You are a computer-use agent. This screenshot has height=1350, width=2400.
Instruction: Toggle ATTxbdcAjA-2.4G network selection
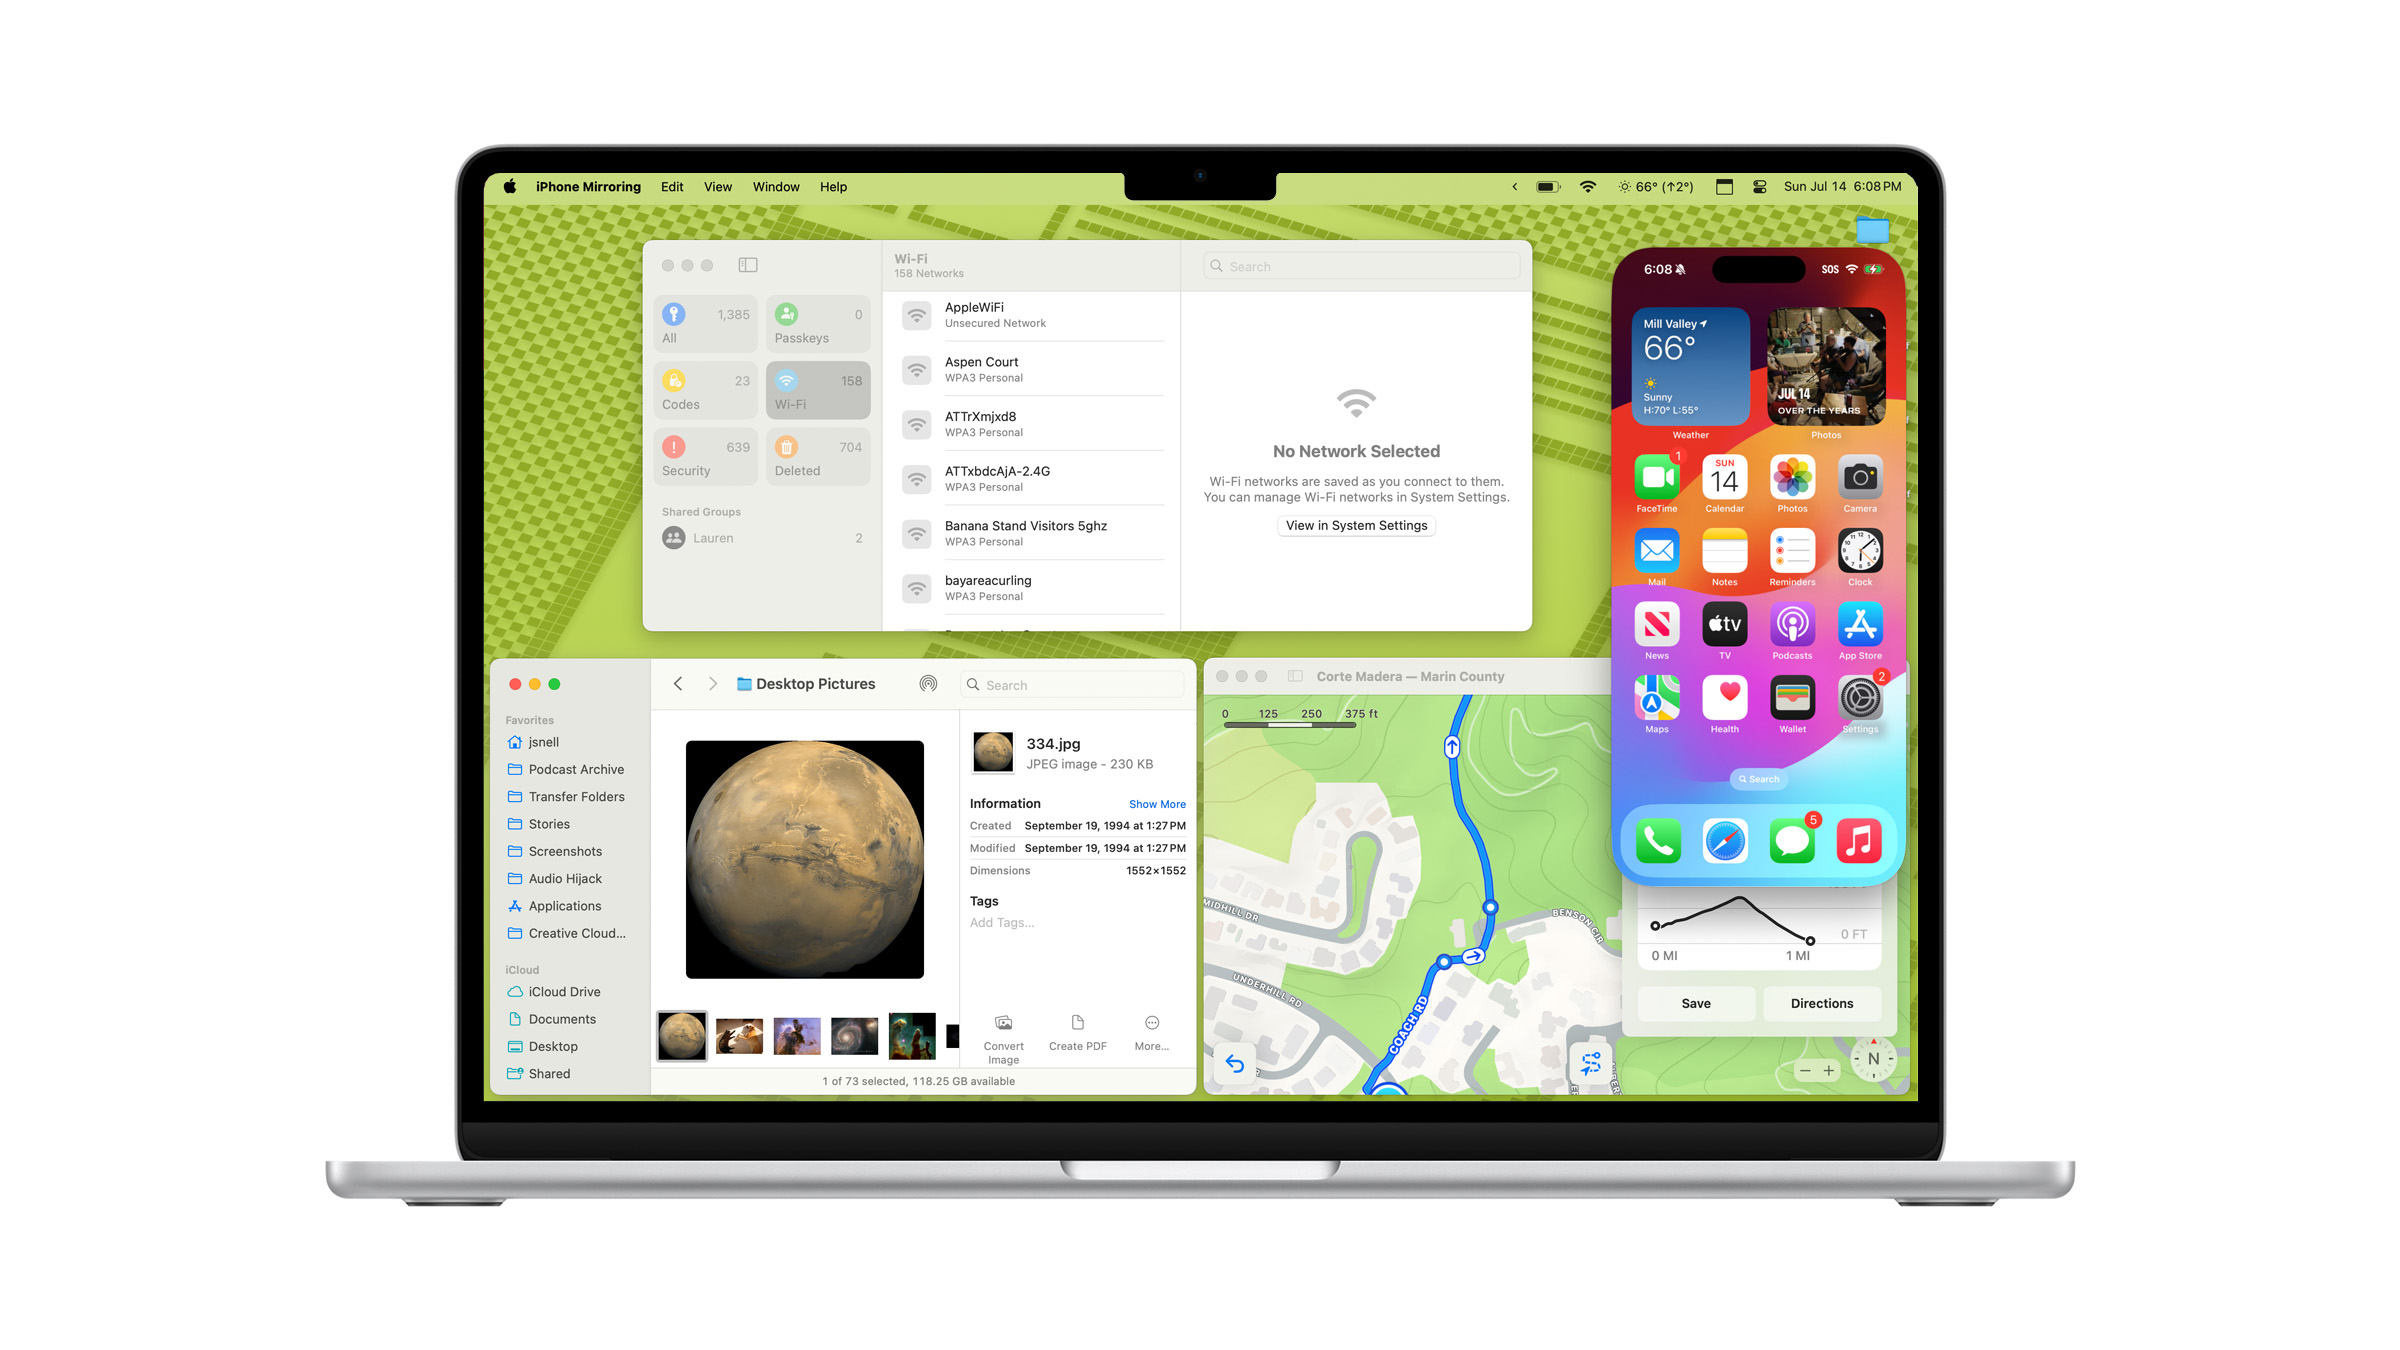click(x=1037, y=478)
